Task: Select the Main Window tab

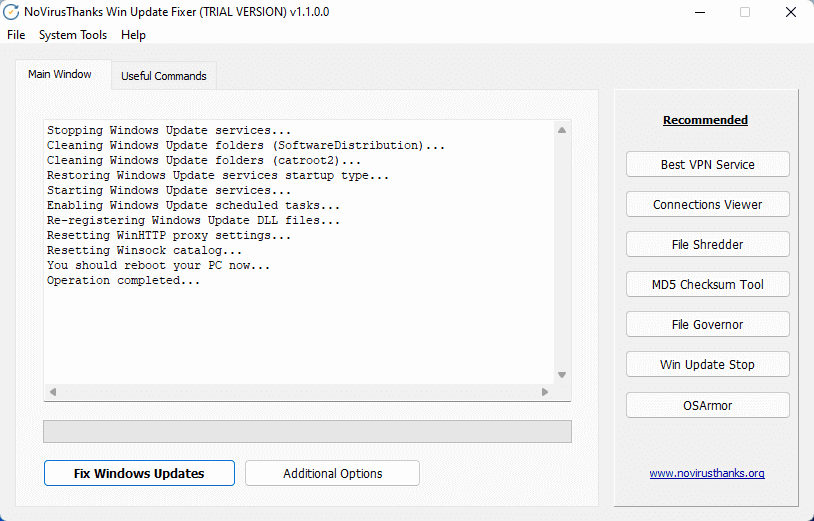Action: [60, 74]
